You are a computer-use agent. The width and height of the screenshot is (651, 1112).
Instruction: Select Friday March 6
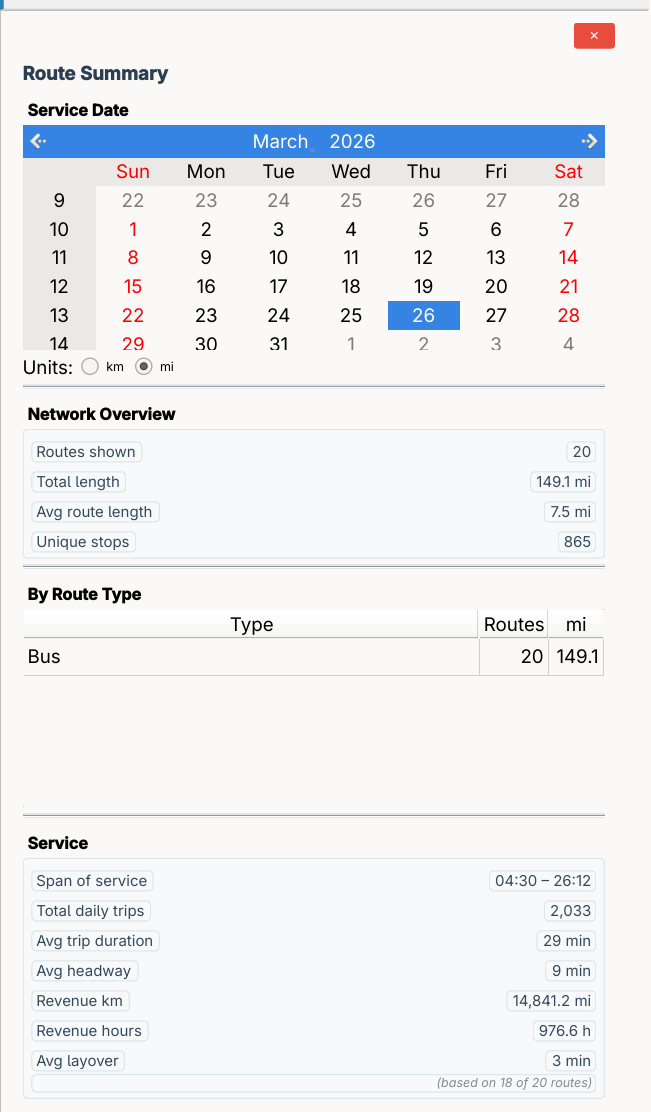(x=496, y=229)
